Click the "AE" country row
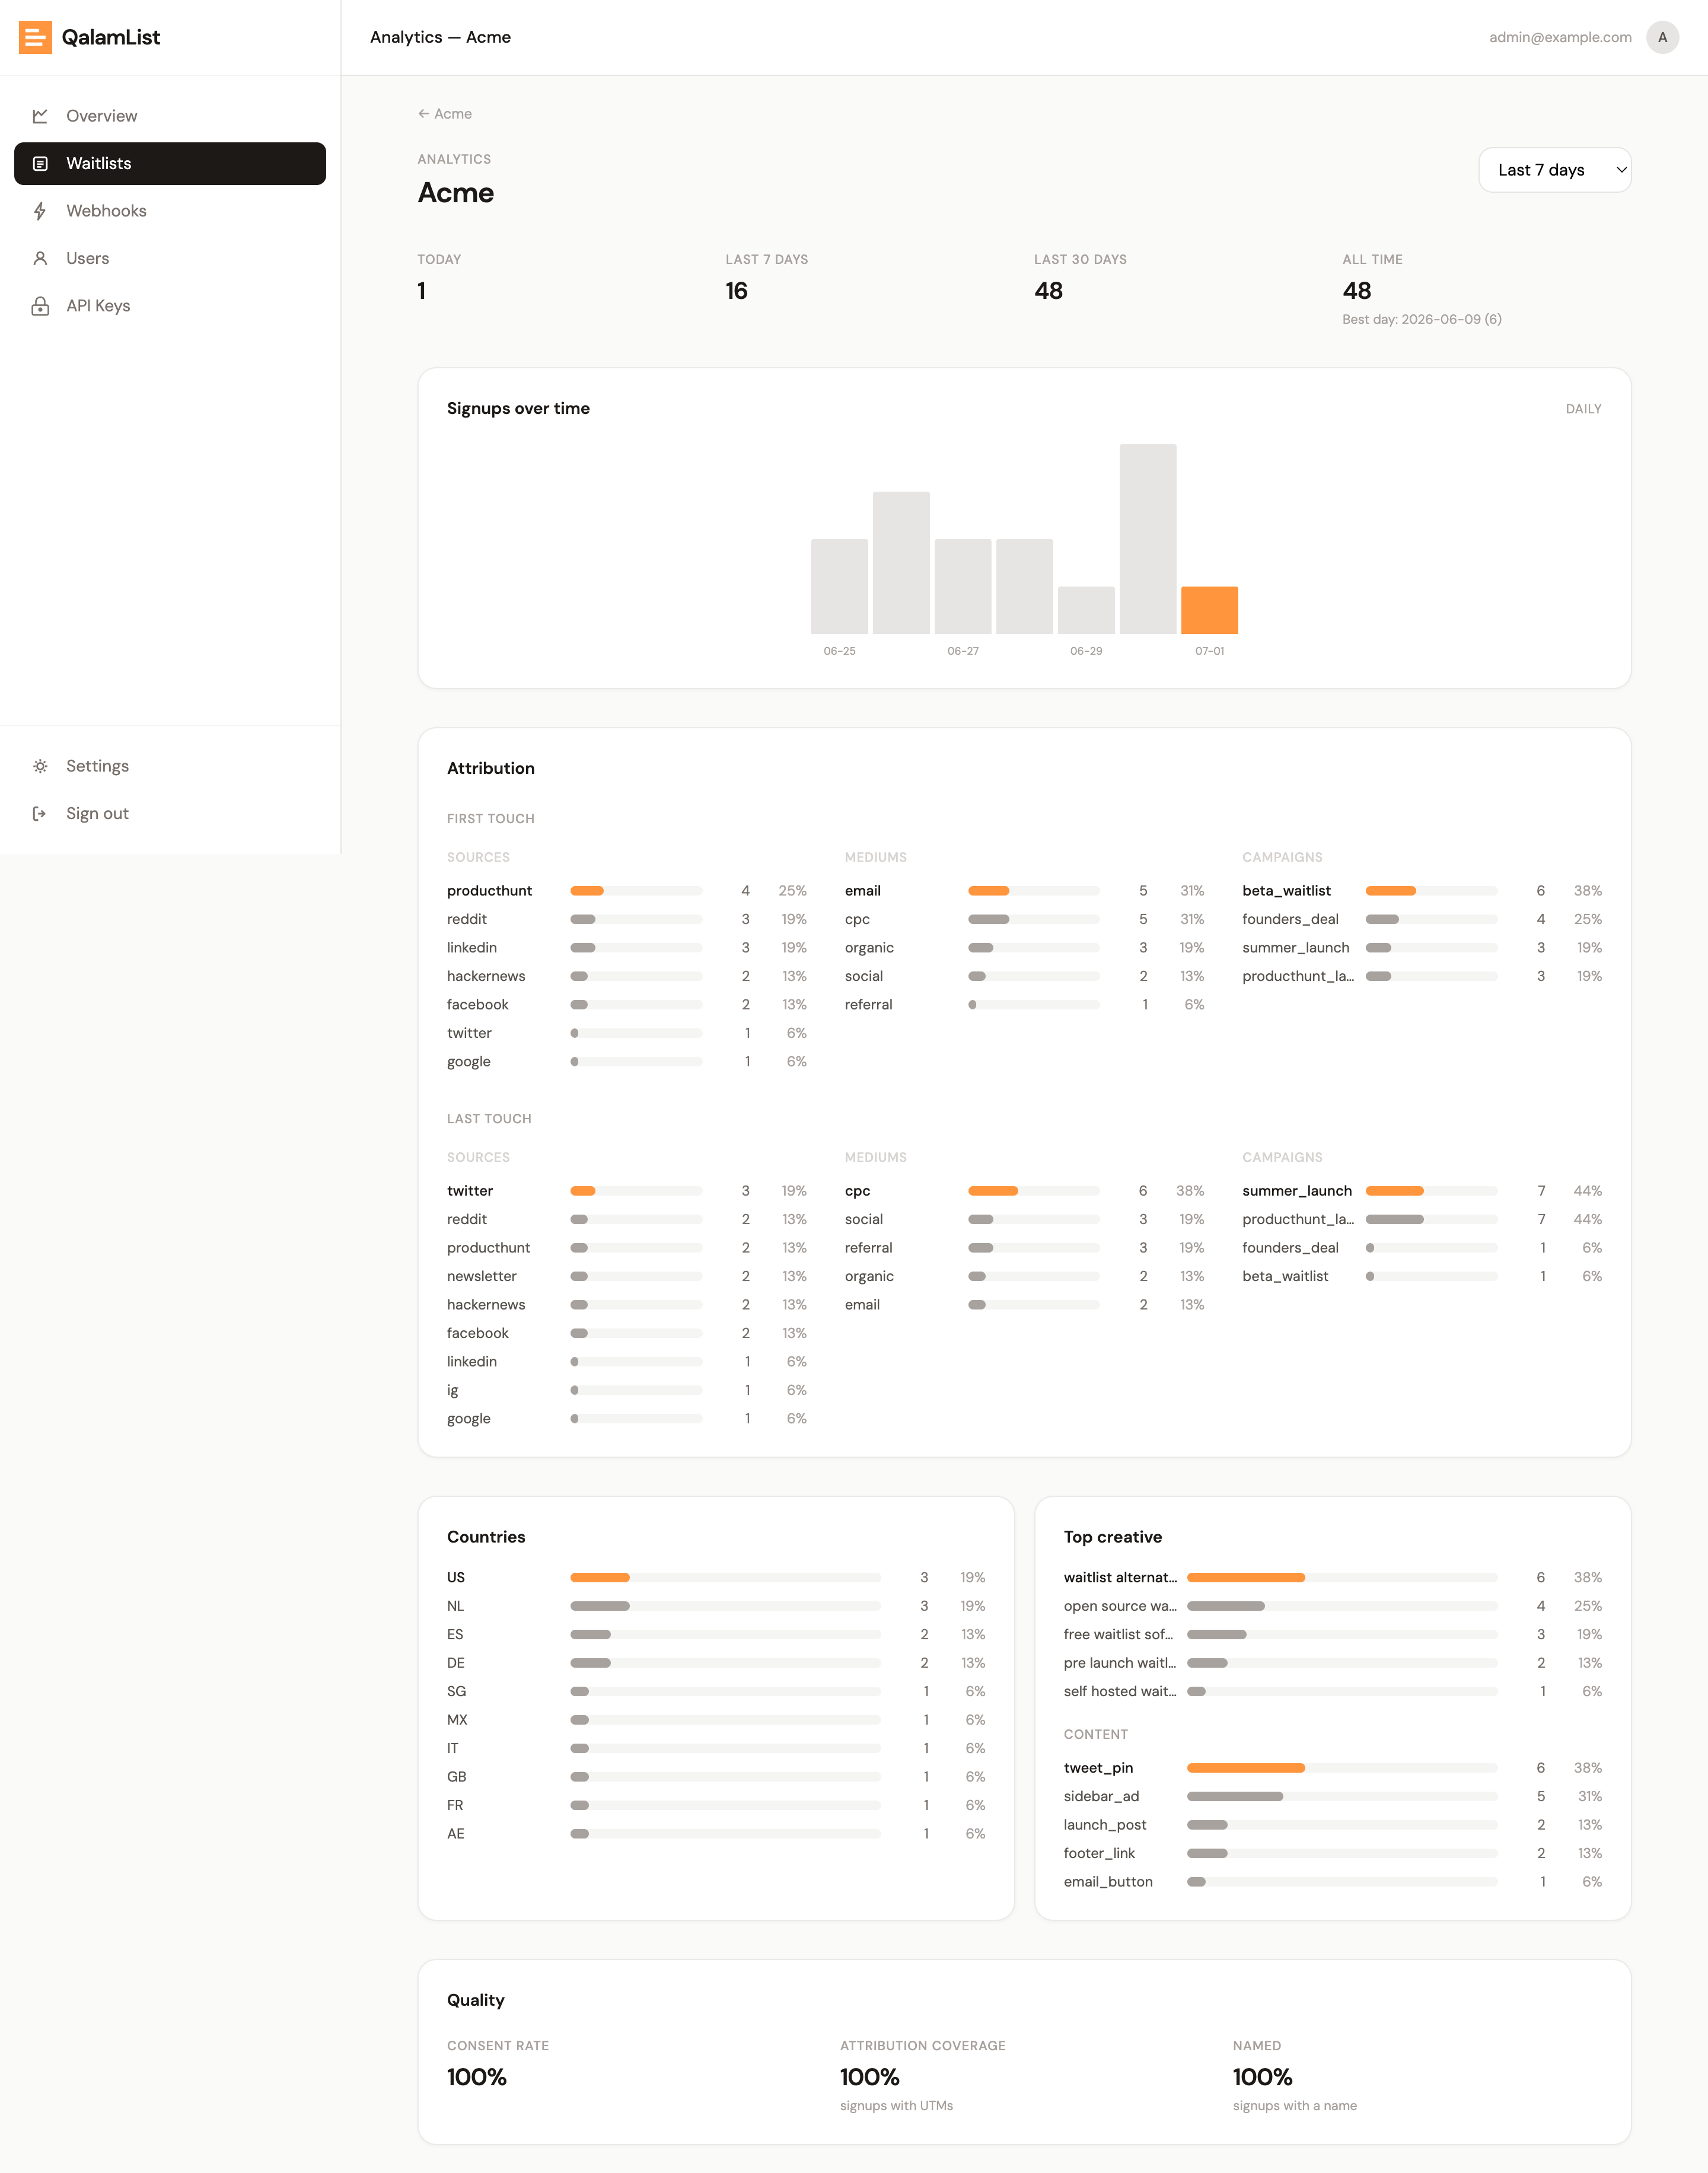 716,1834
